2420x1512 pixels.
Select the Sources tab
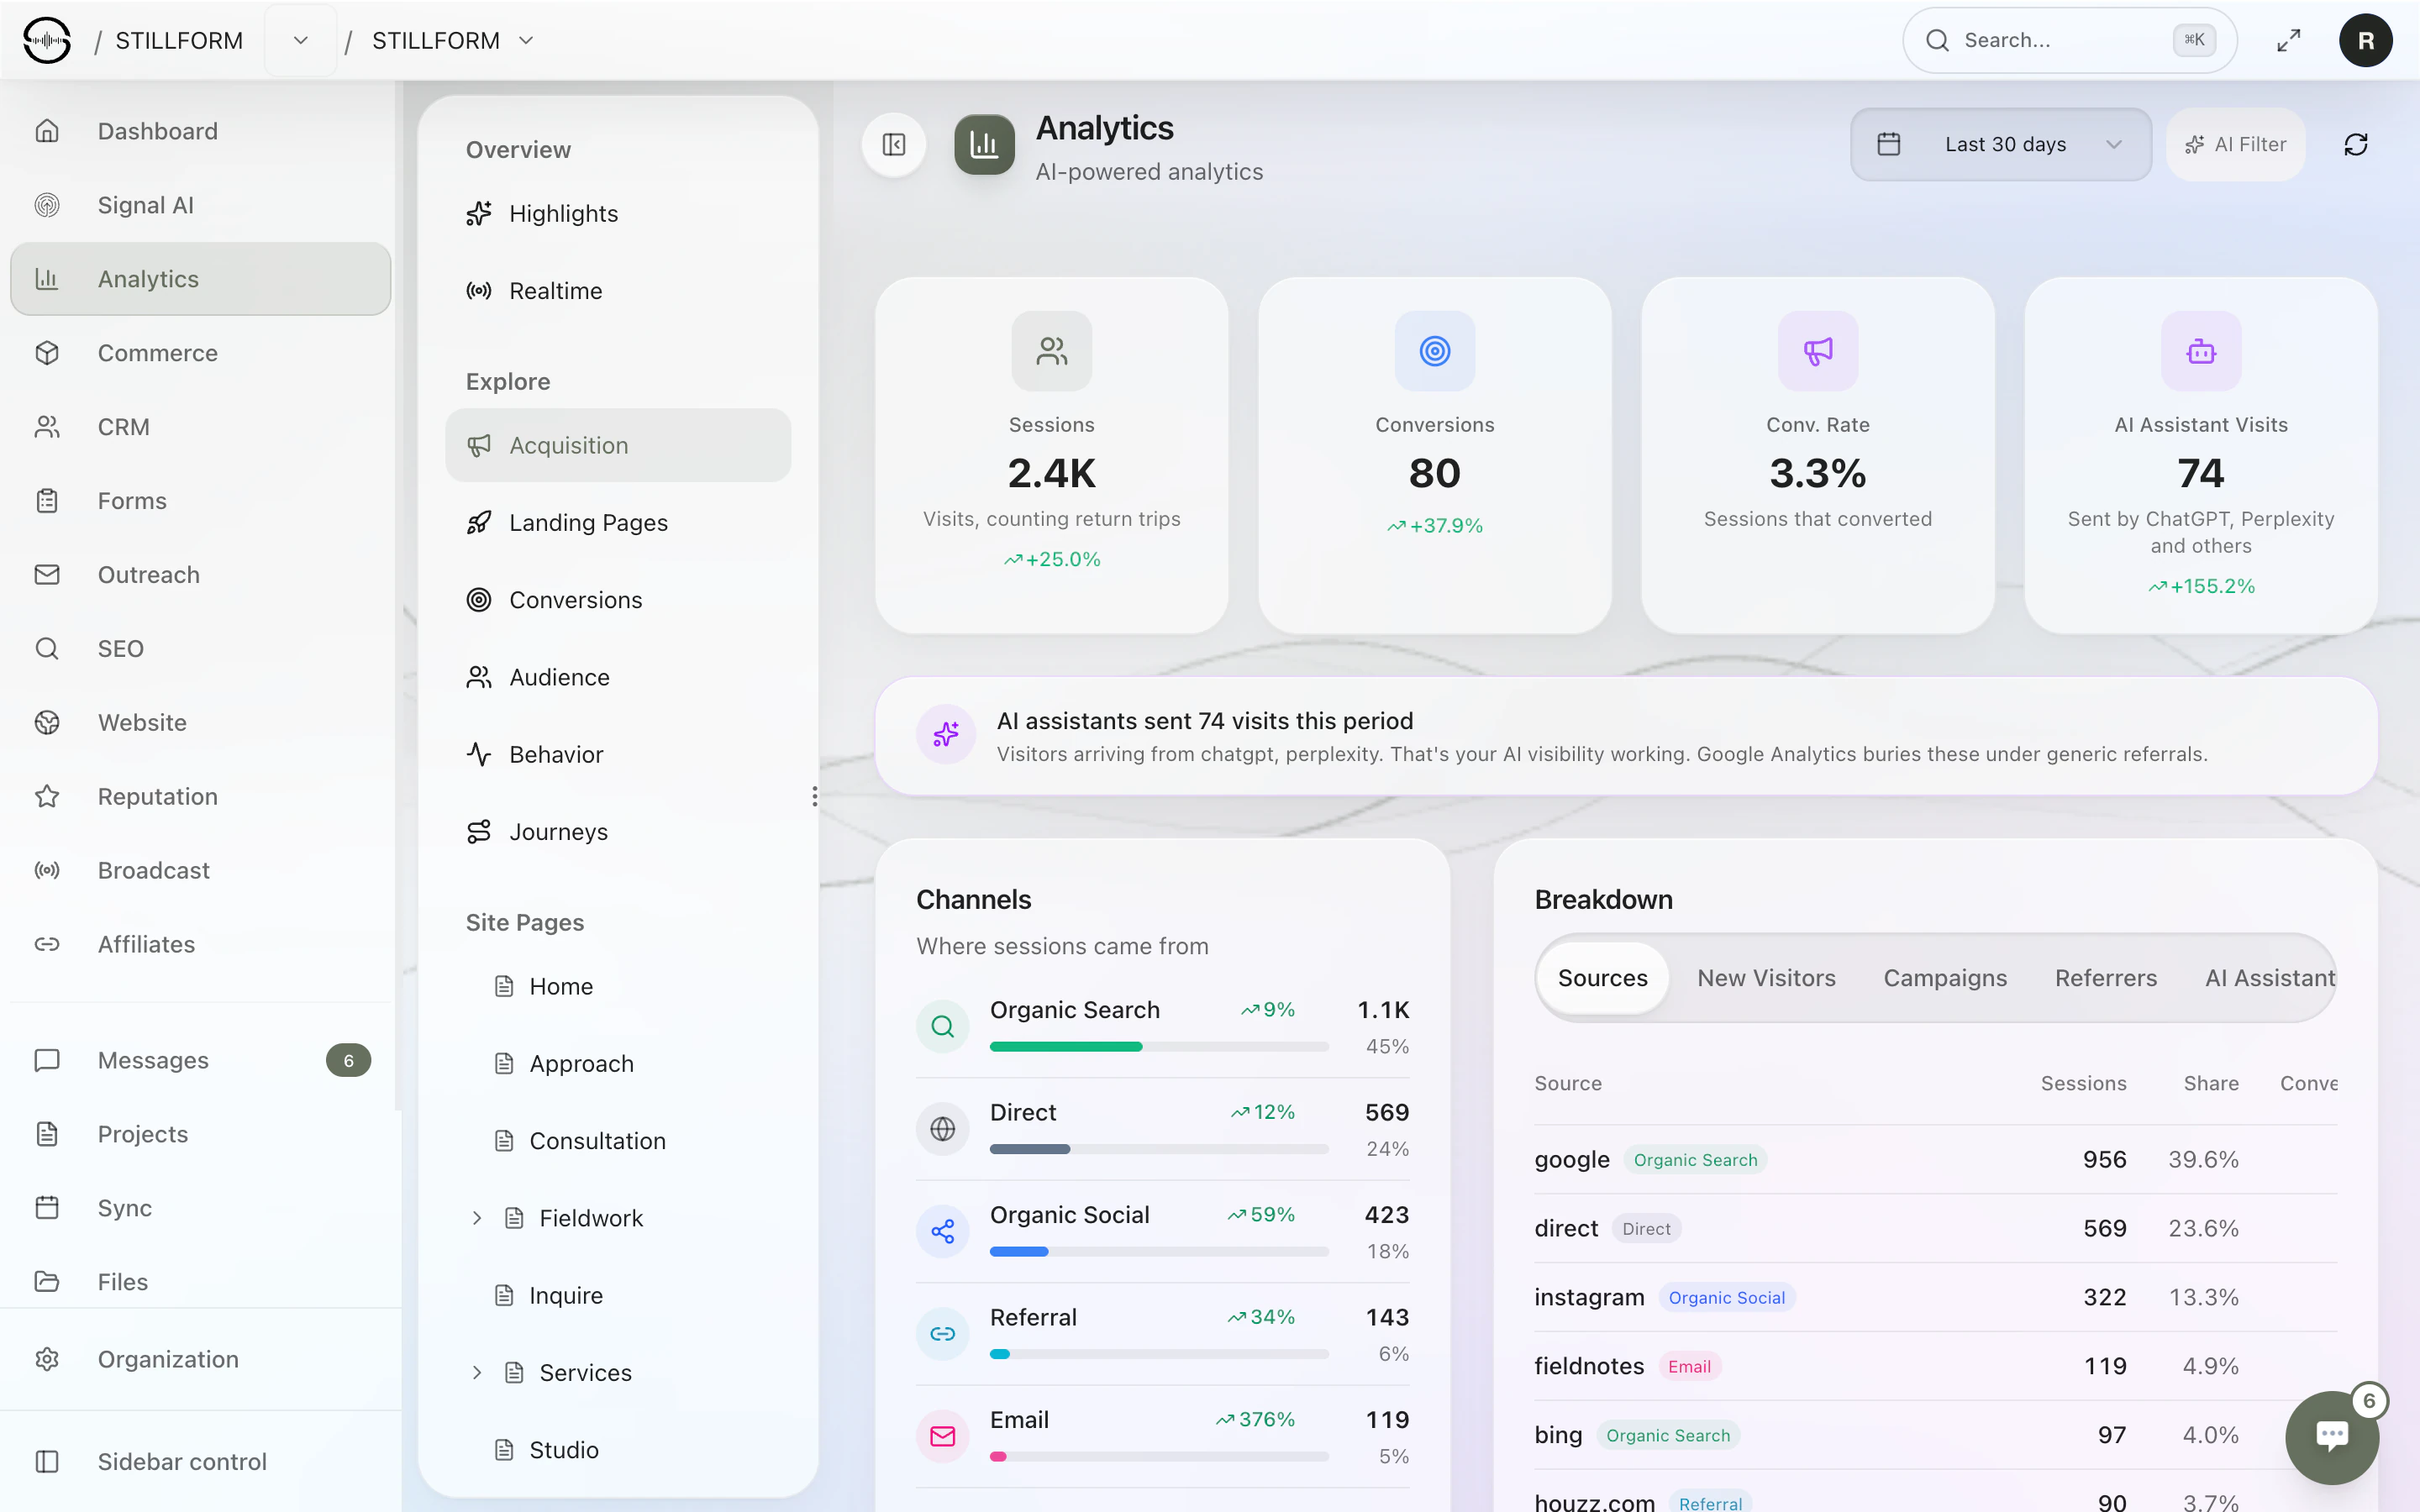pyautogui.click(x=1602, y=978)
